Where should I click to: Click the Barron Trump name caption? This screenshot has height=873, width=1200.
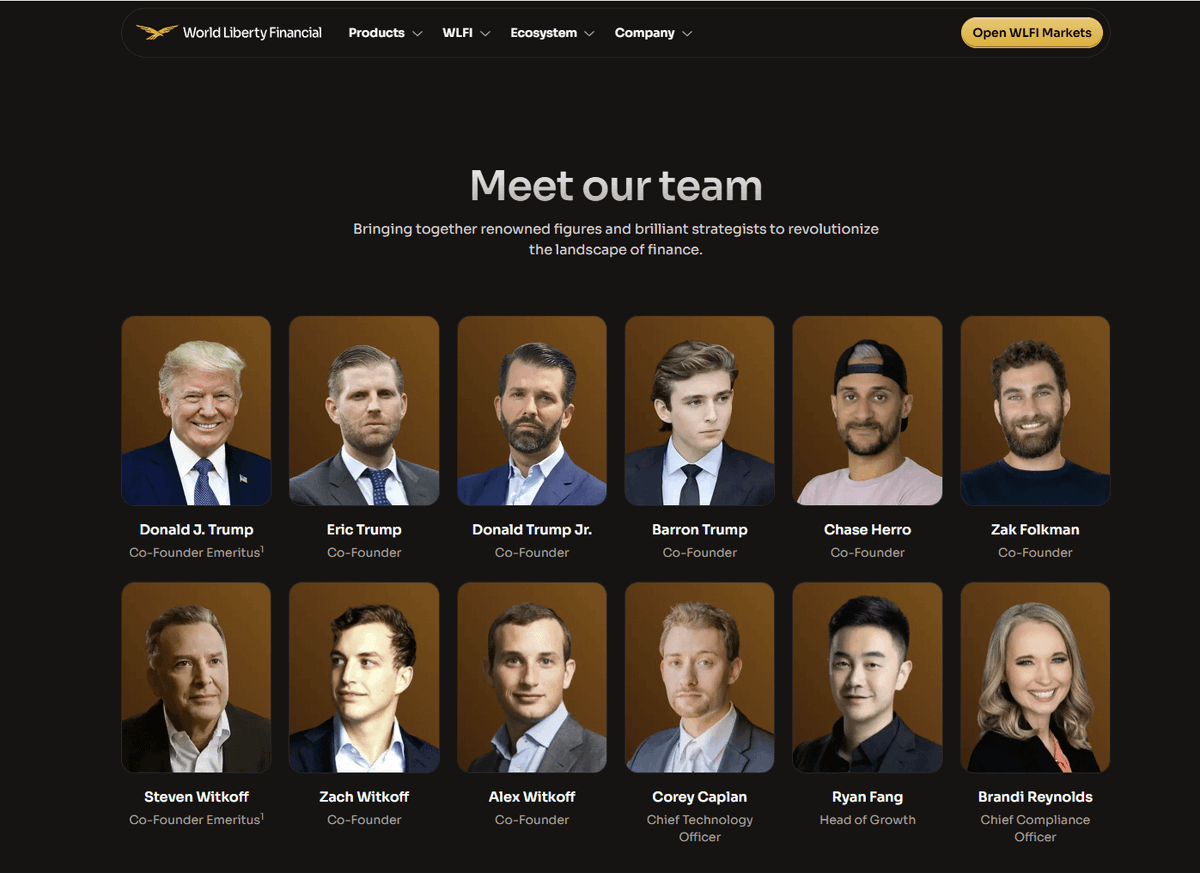click(x=699, y=530)
